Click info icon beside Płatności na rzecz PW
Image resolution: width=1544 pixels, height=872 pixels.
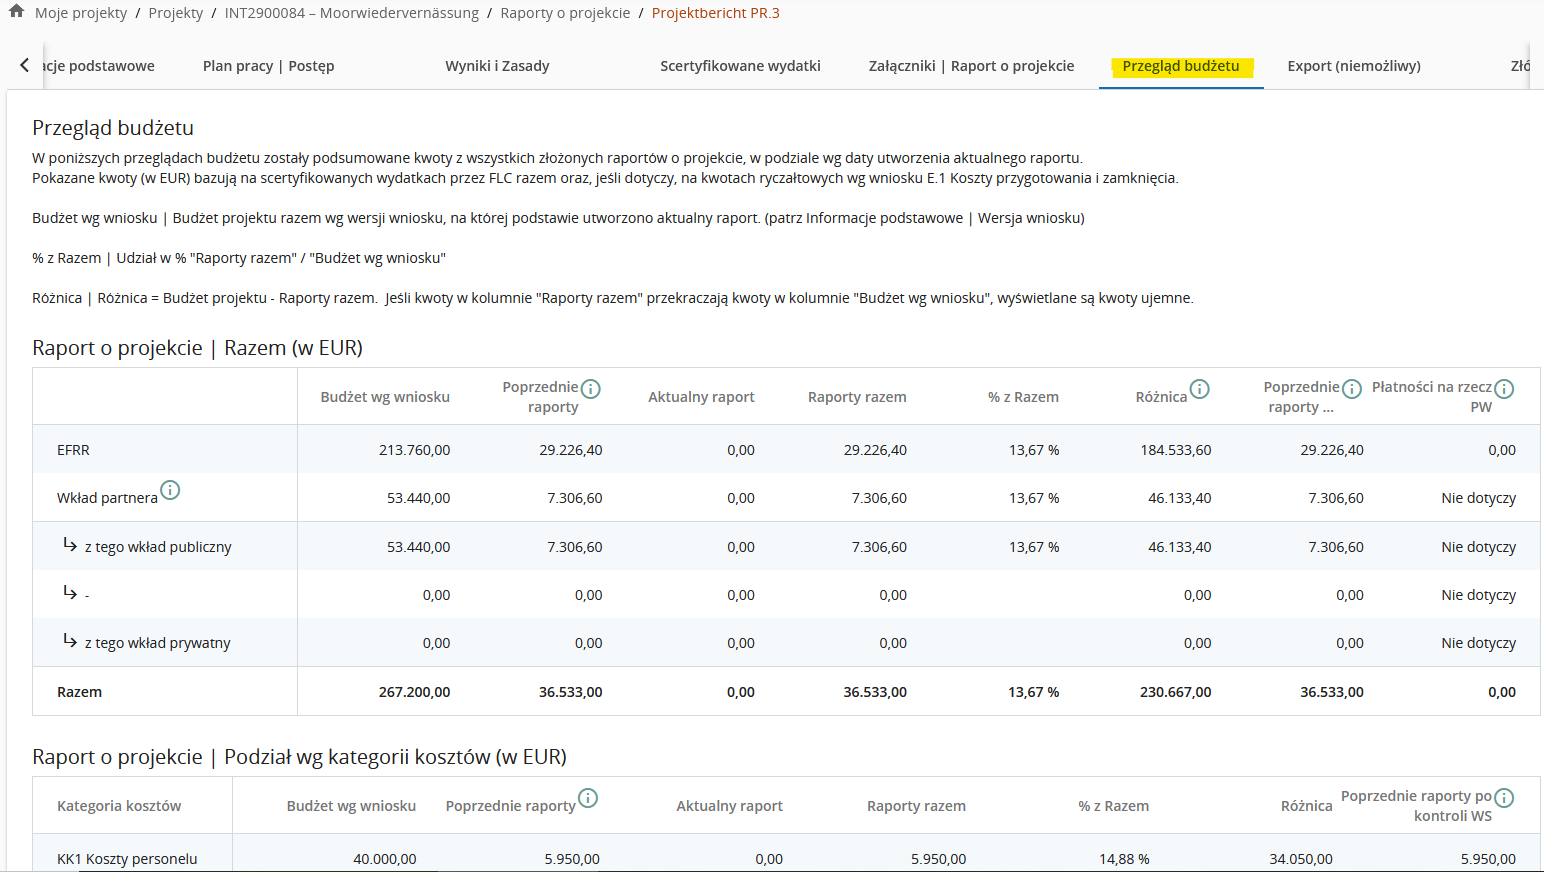[1503, 389]
